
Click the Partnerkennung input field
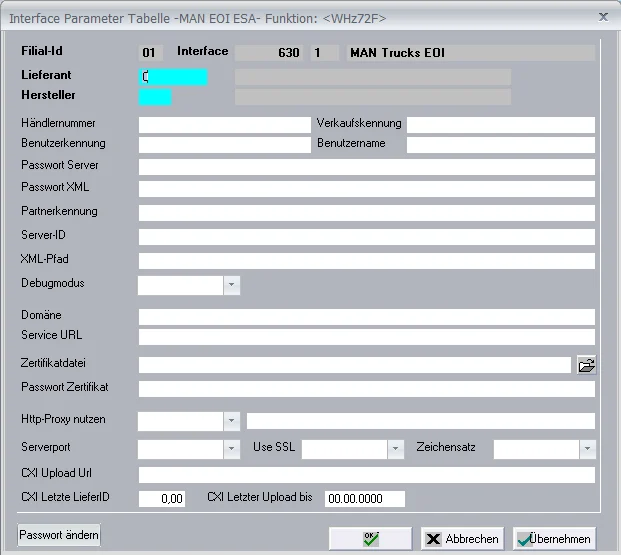pos(367,213)
